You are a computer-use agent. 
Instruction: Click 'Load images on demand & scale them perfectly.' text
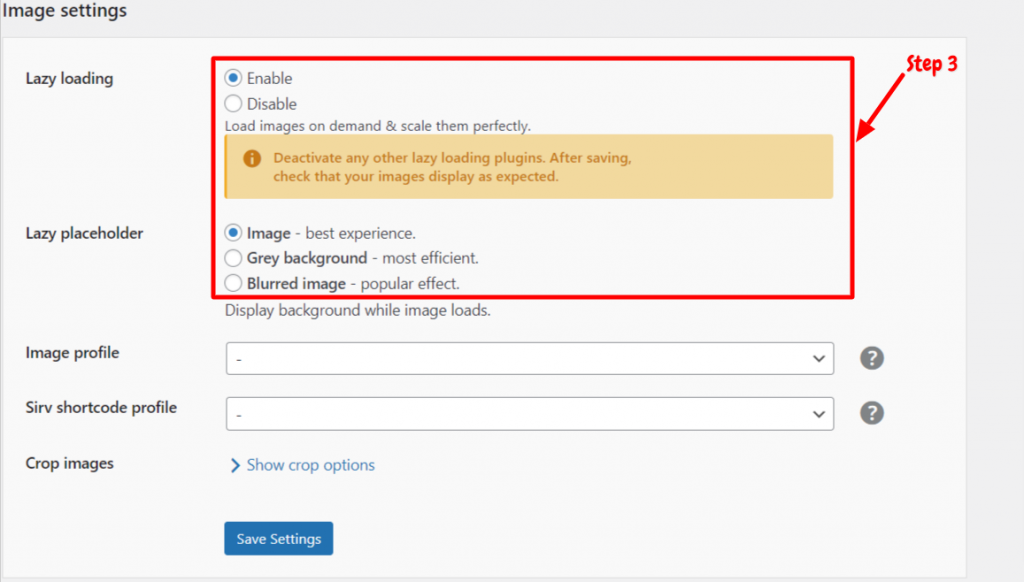(377, 126)
